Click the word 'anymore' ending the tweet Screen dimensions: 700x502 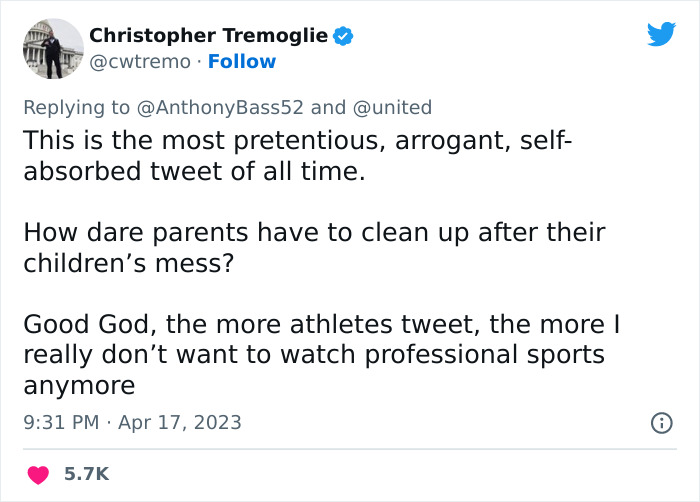click(x=78, y=385)
